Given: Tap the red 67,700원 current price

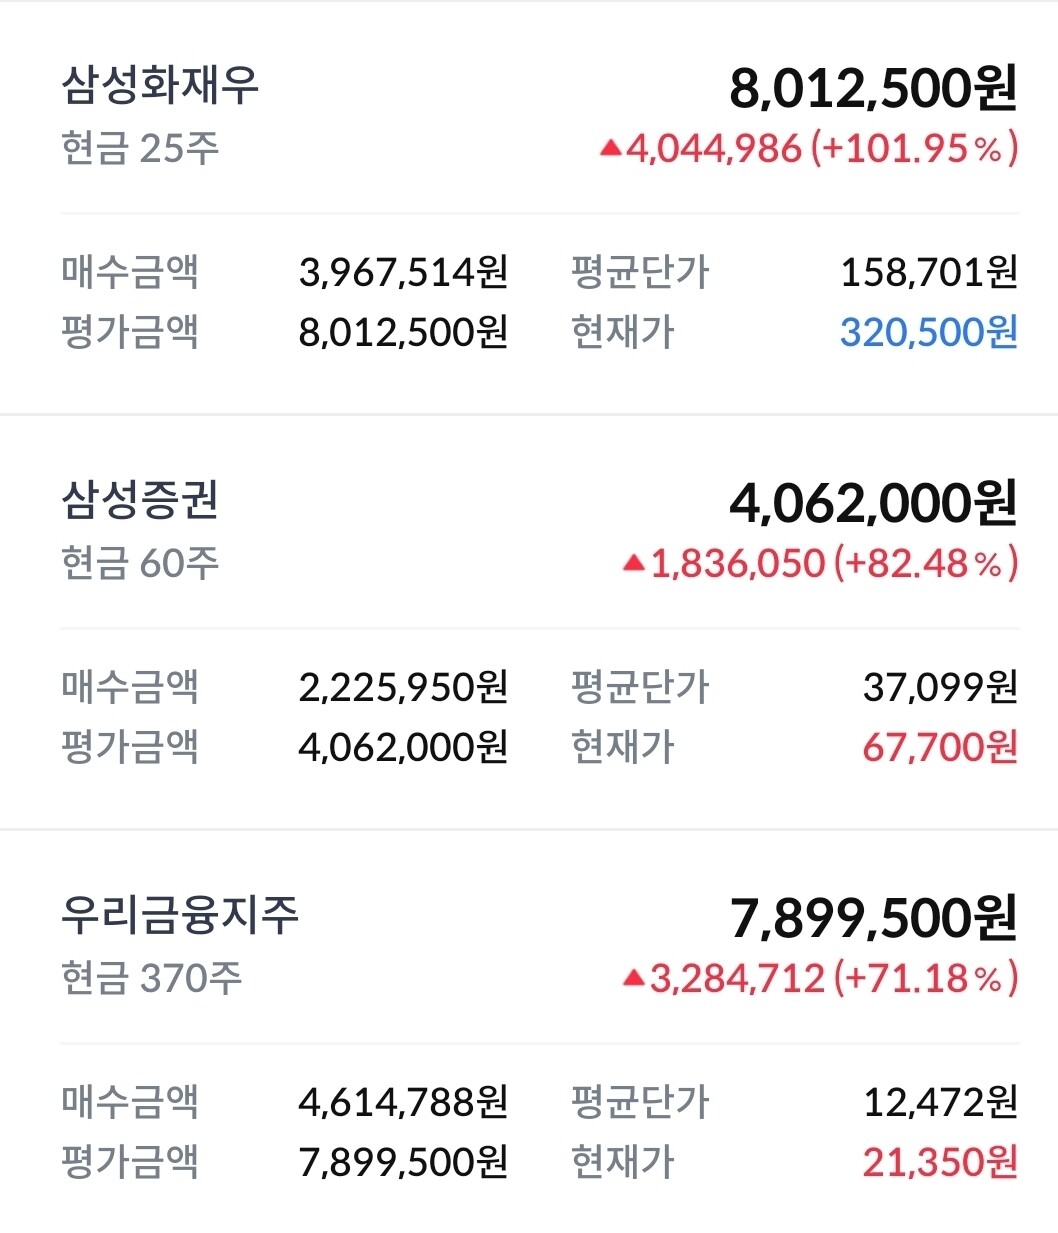Looking at the screenshot, I should pyautogui.click(x=939, y=747).
